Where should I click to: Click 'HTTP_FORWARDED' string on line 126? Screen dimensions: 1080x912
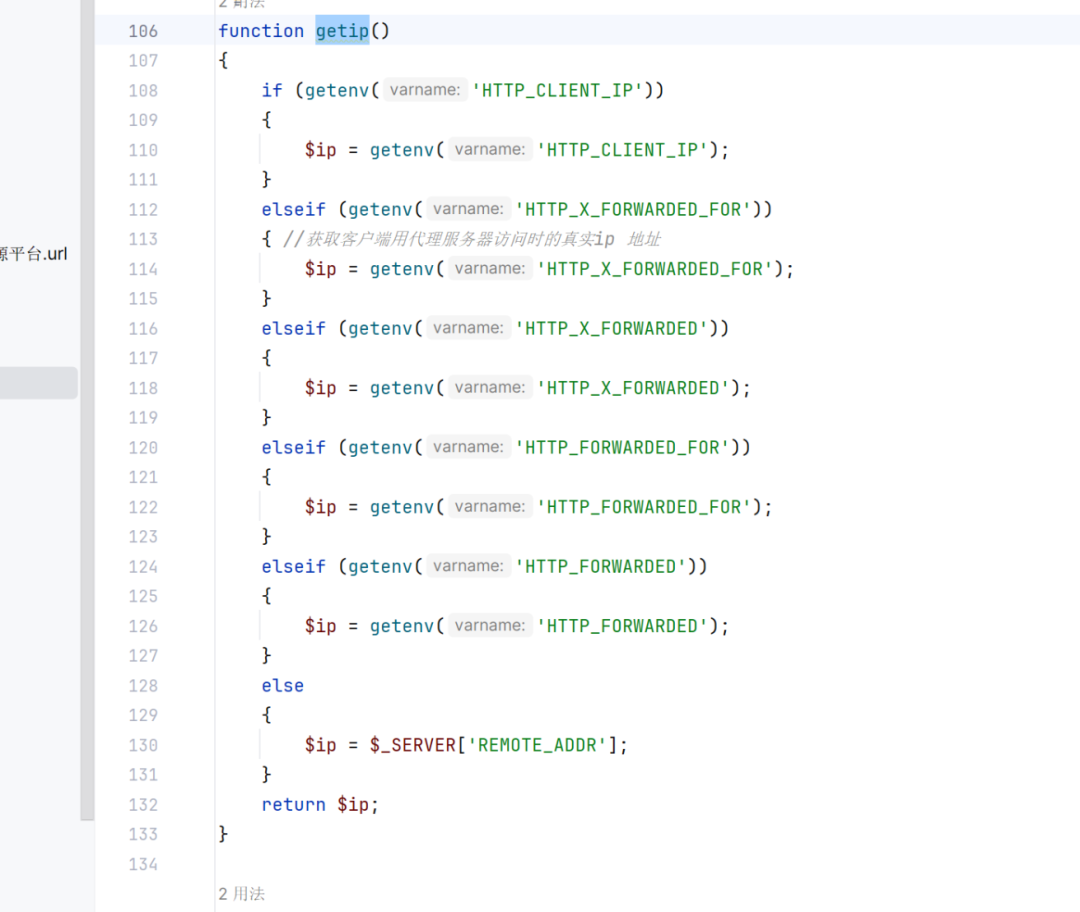(x=623, y=626)
